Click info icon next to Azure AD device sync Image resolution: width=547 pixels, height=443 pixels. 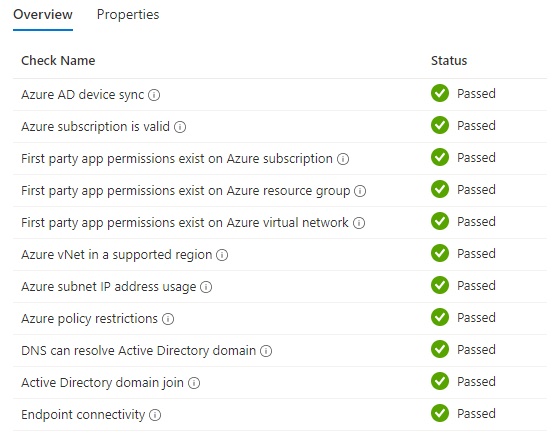point(154,95)
